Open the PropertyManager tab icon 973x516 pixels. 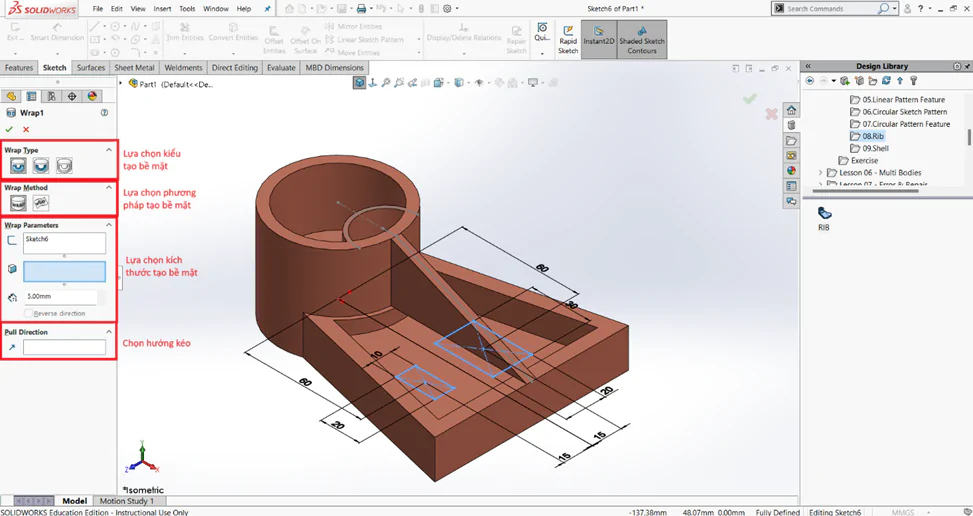[31, 96]
